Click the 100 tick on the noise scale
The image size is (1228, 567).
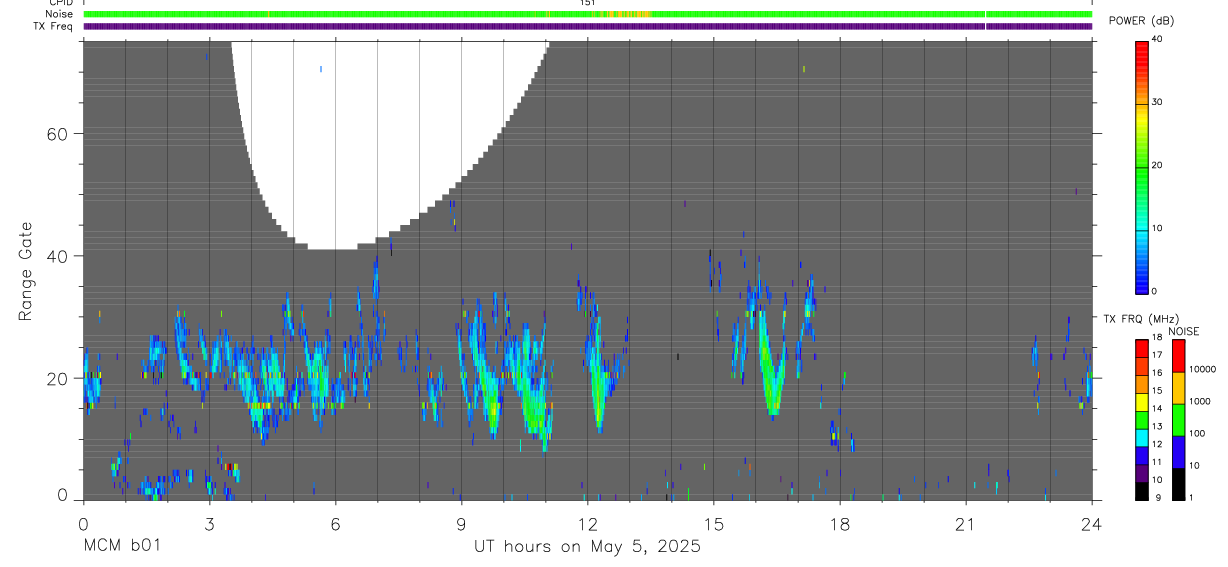(1199, 433)
